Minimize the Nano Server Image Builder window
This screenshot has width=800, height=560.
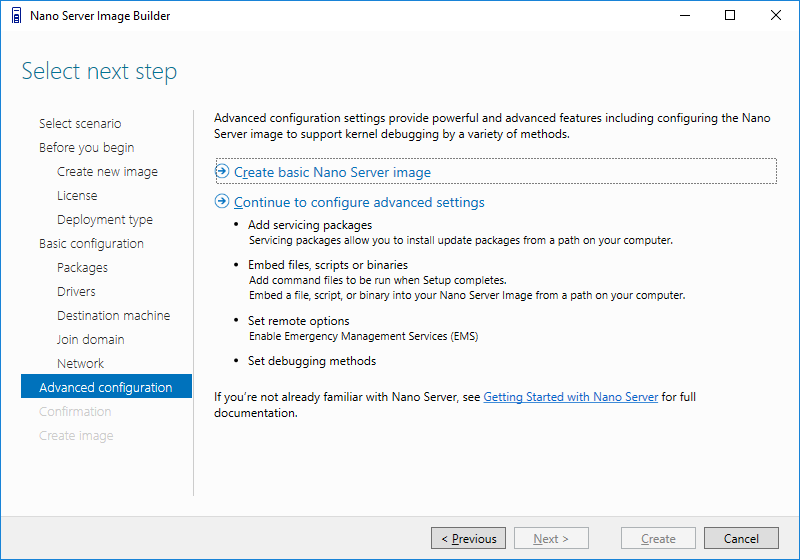coord(685,15)
